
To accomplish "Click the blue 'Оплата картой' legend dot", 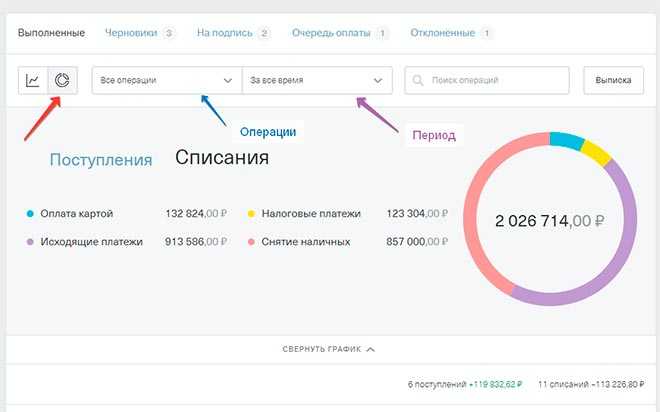I will [30, 214].
